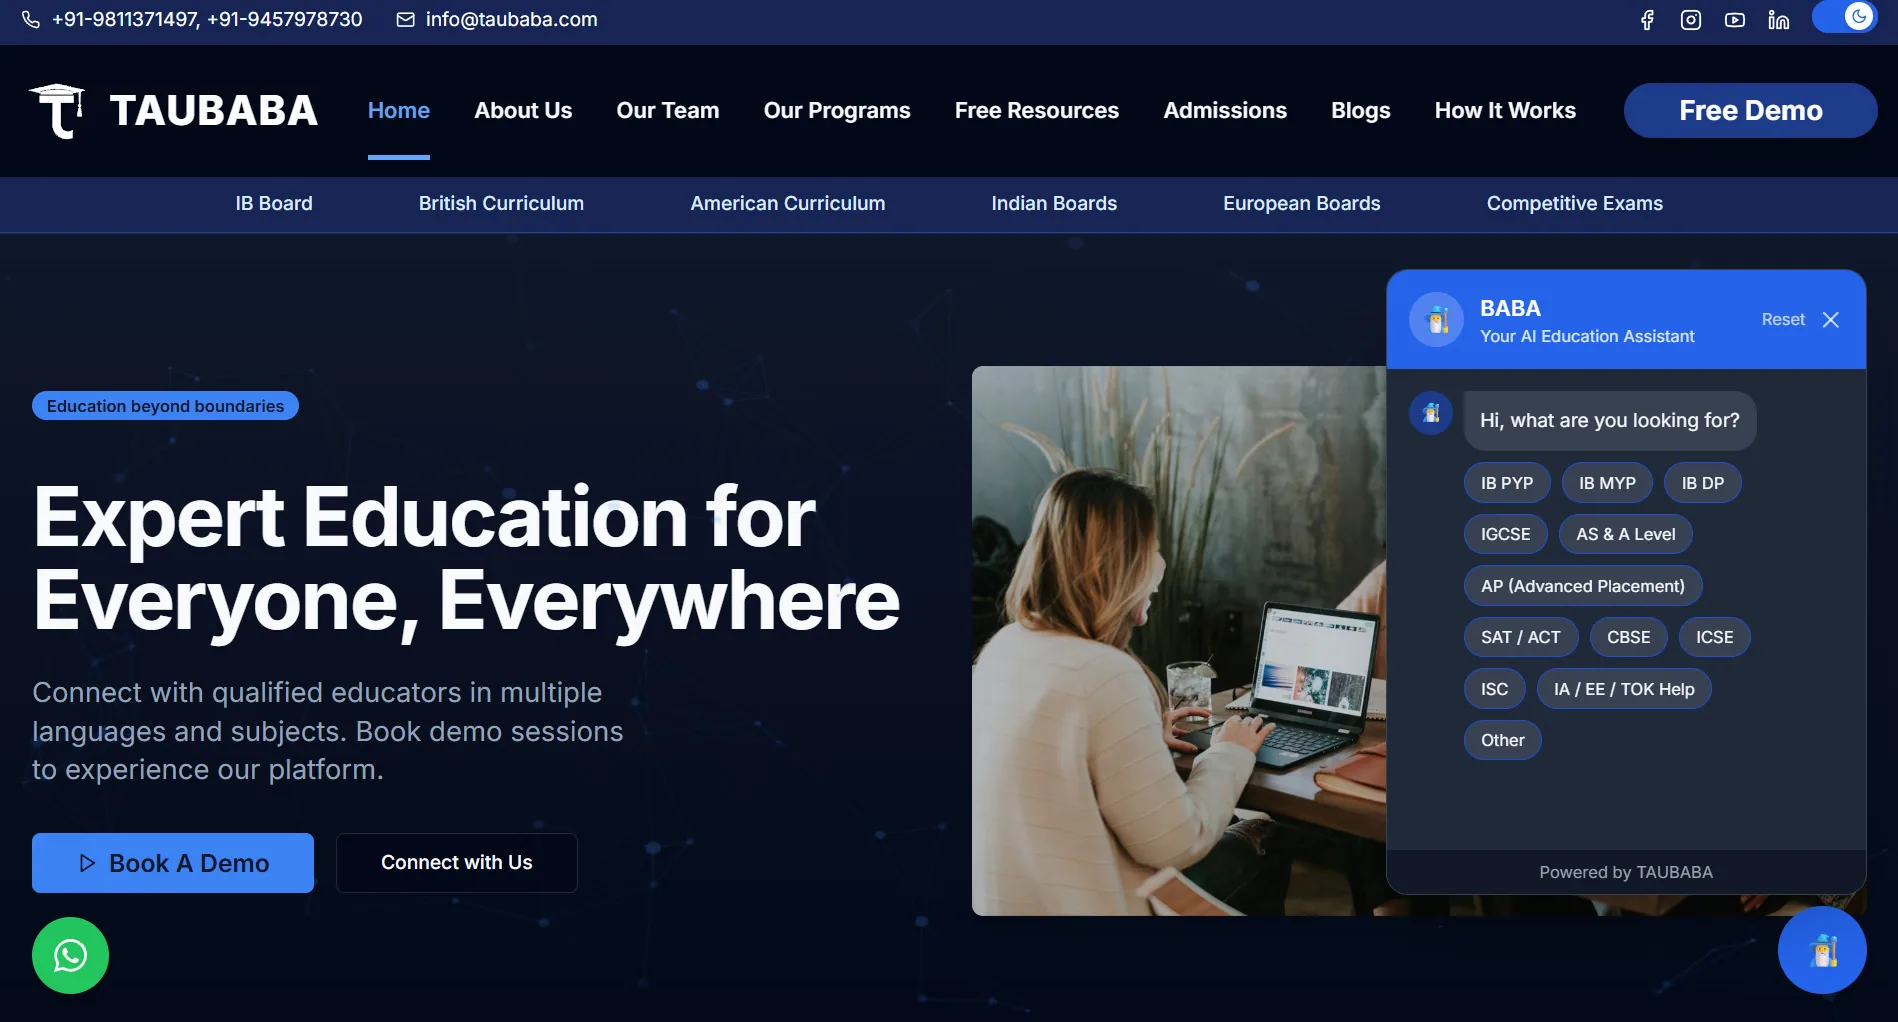The height and width of the screenshot is (1022, 1898).
Task: Open the Facebook social icon
Action: [1647, 20]
